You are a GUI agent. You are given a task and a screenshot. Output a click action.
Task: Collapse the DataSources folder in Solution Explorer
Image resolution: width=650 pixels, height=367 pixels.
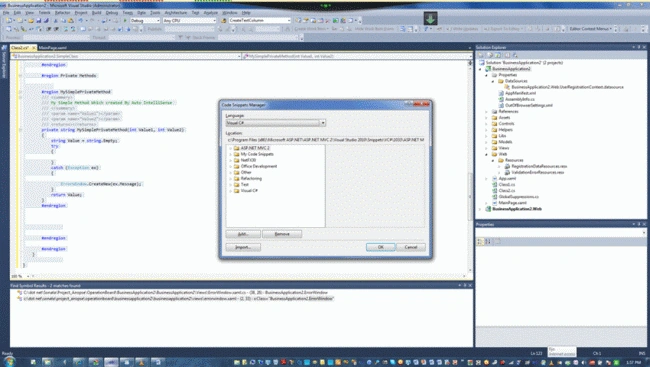point(493,81)
